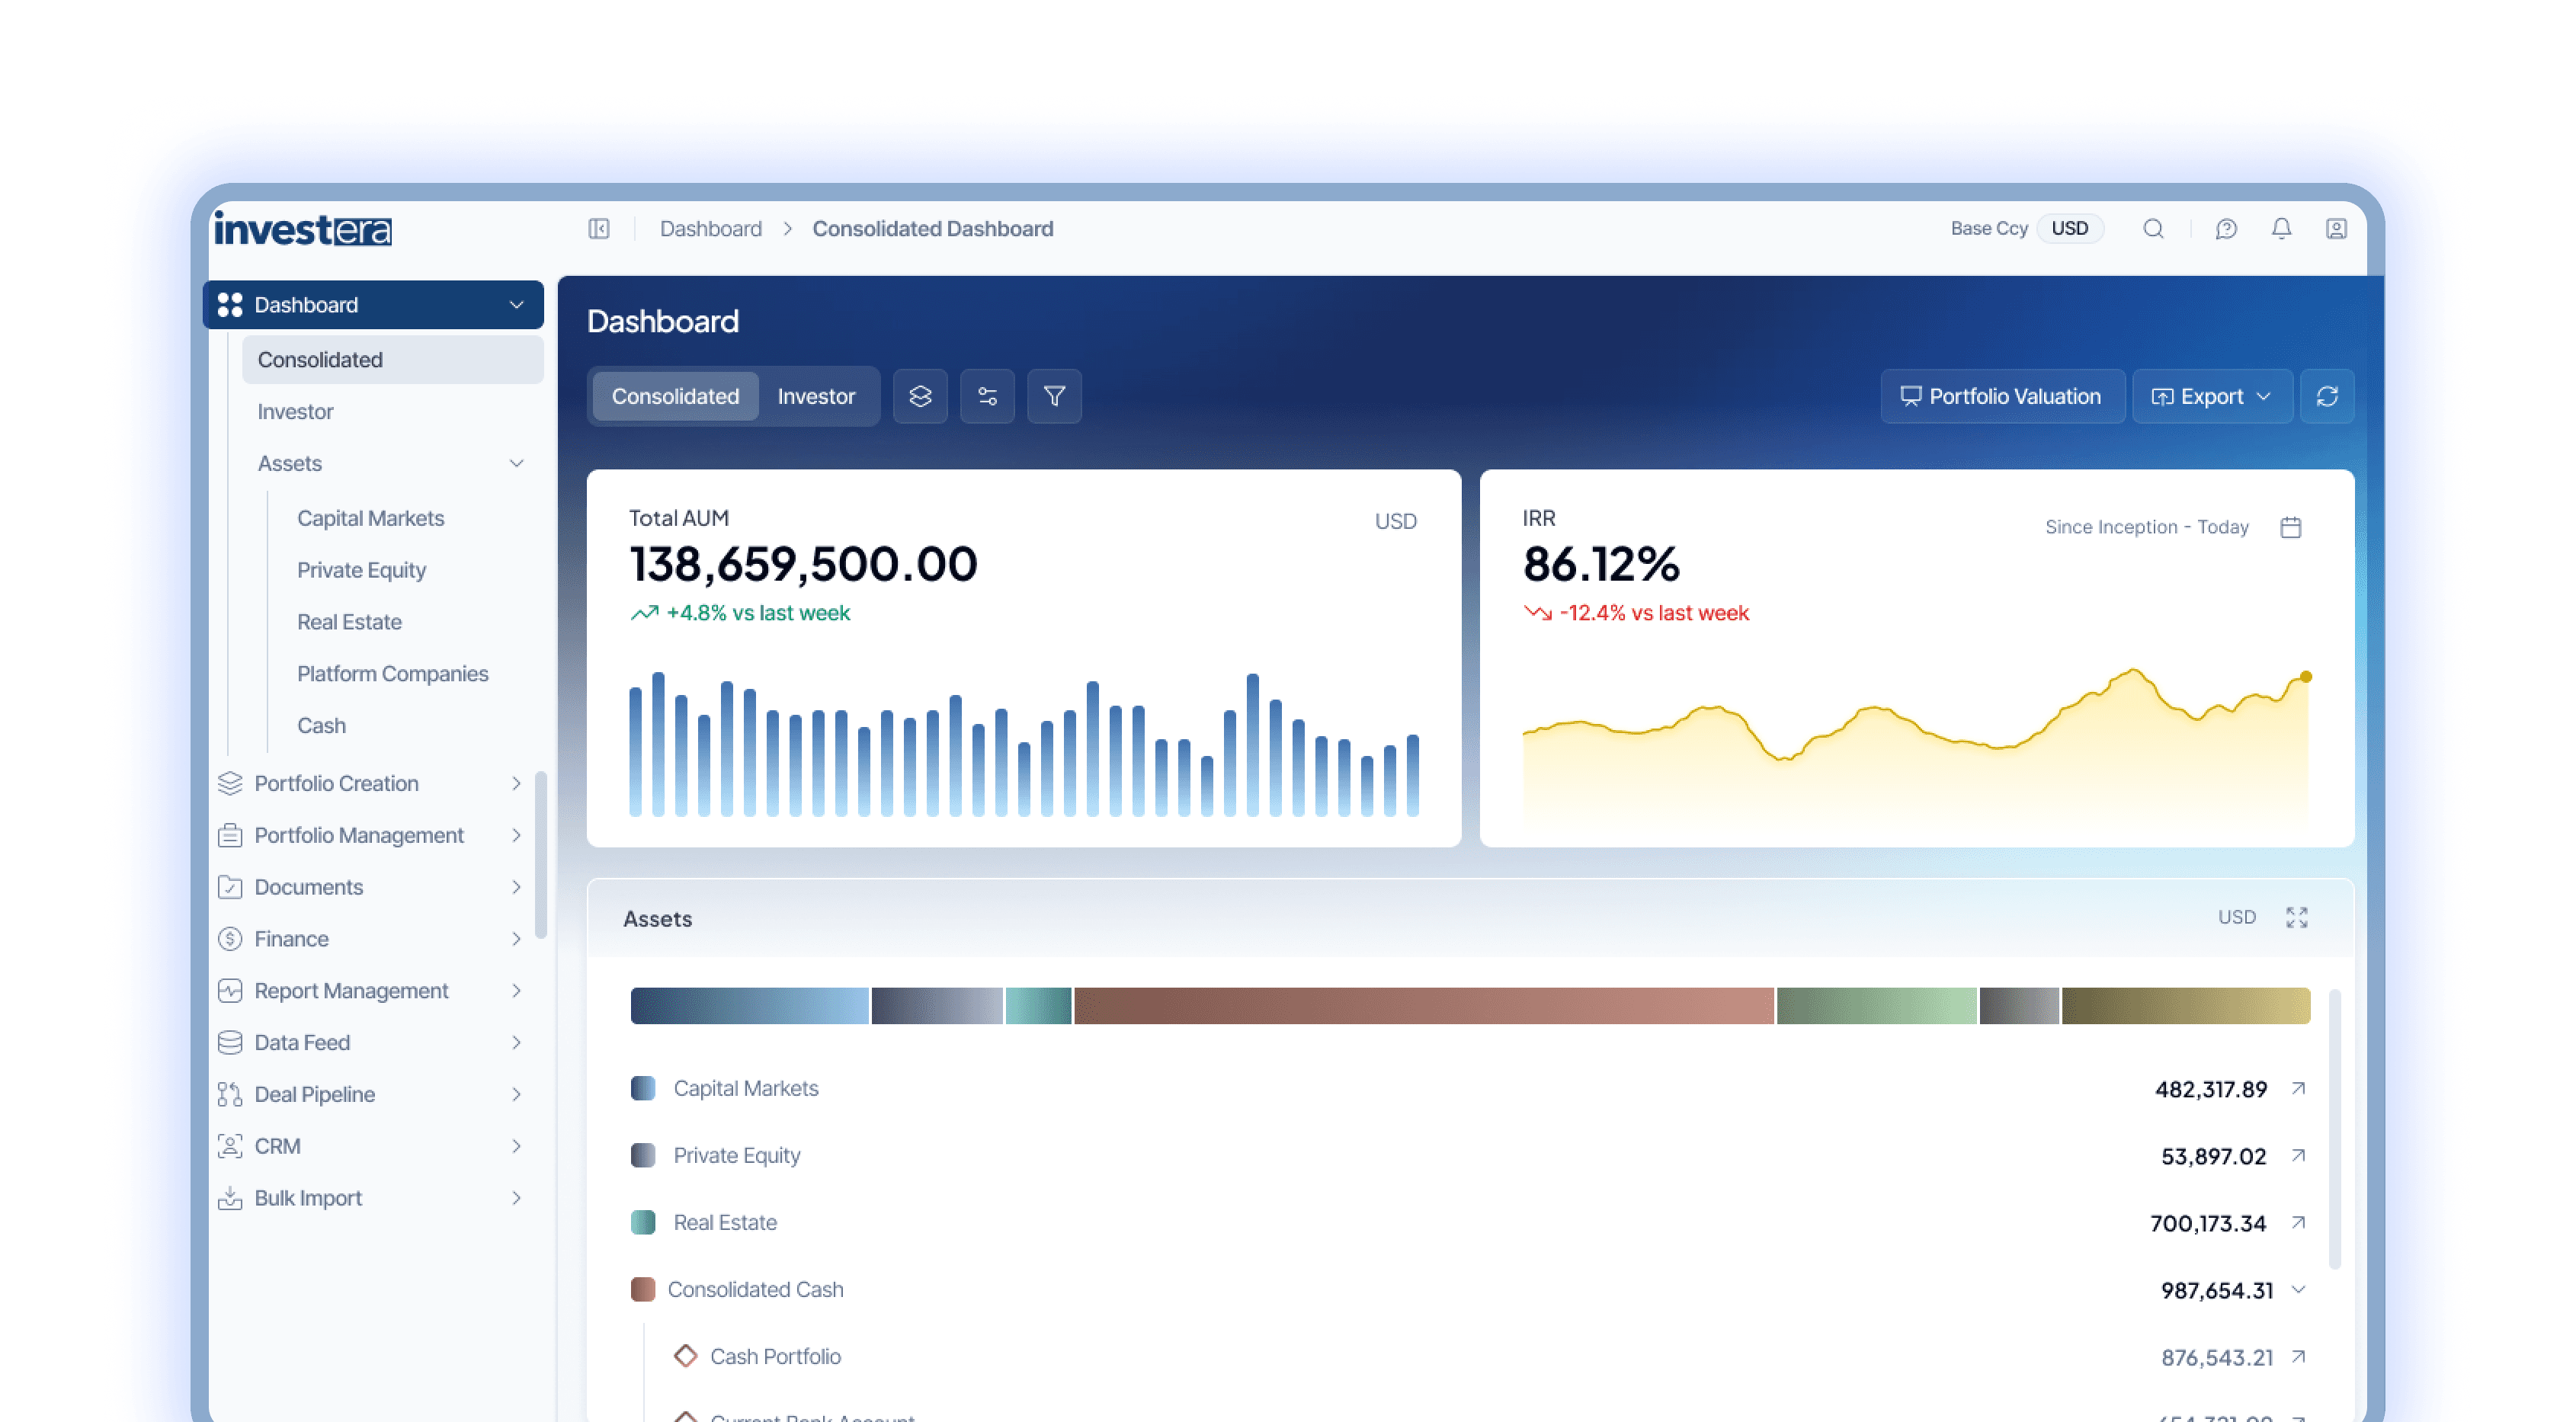Open the settings sliders icon button
The image size is (2576, 1422).
[987, 396]
